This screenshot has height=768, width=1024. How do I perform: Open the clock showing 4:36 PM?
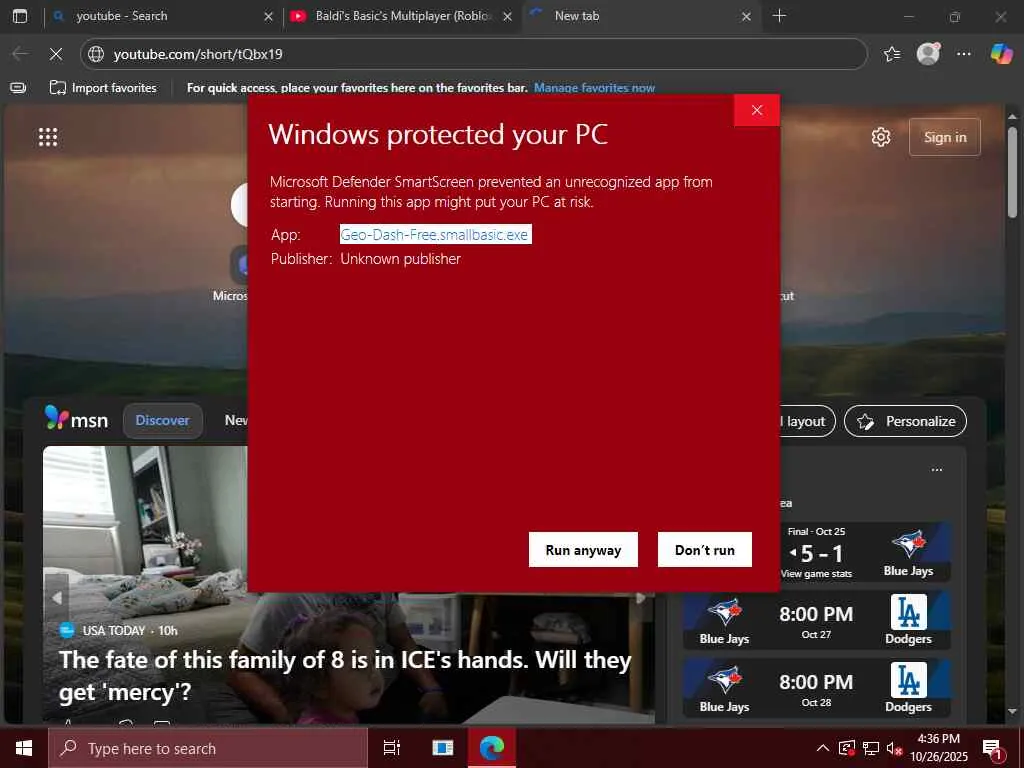pos(939,748)
